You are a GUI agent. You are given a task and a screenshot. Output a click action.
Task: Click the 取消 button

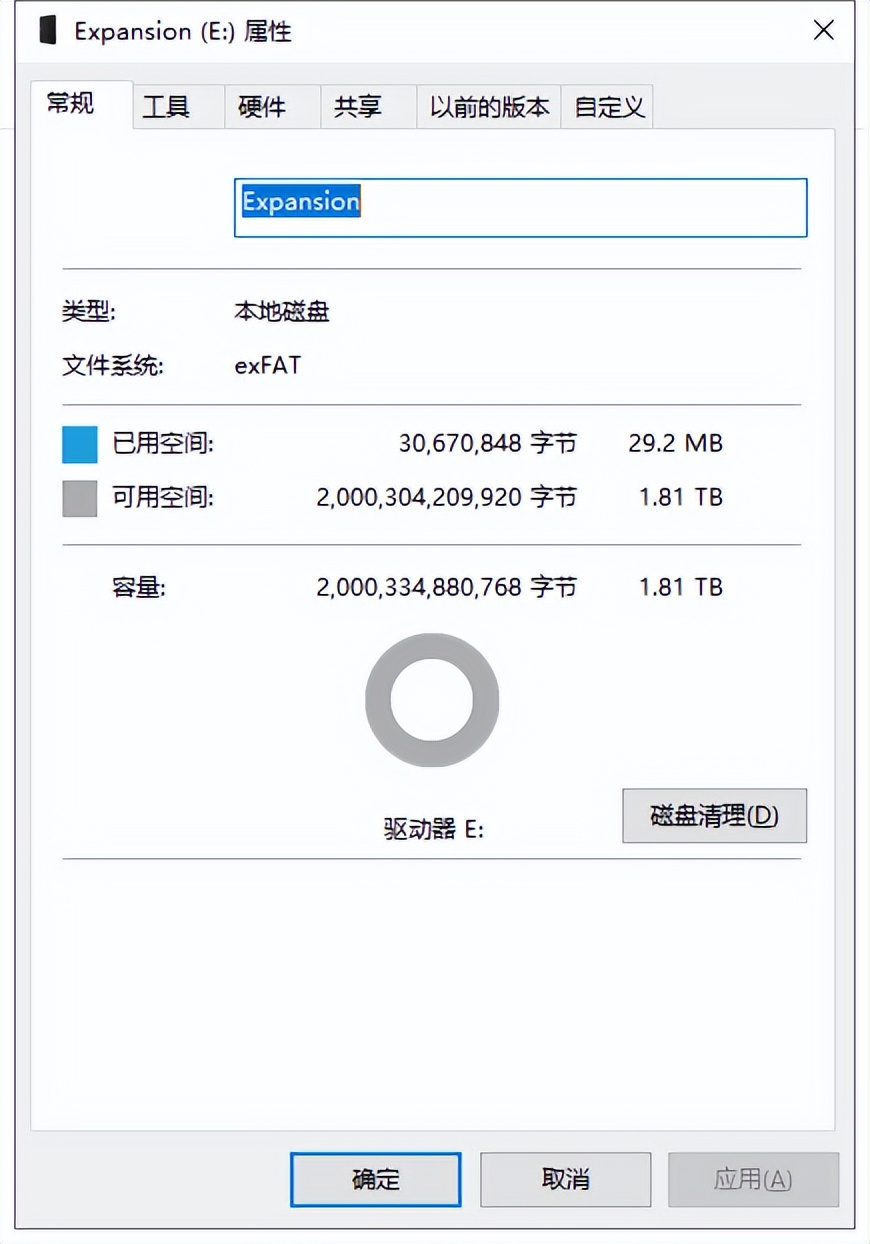565,1179
